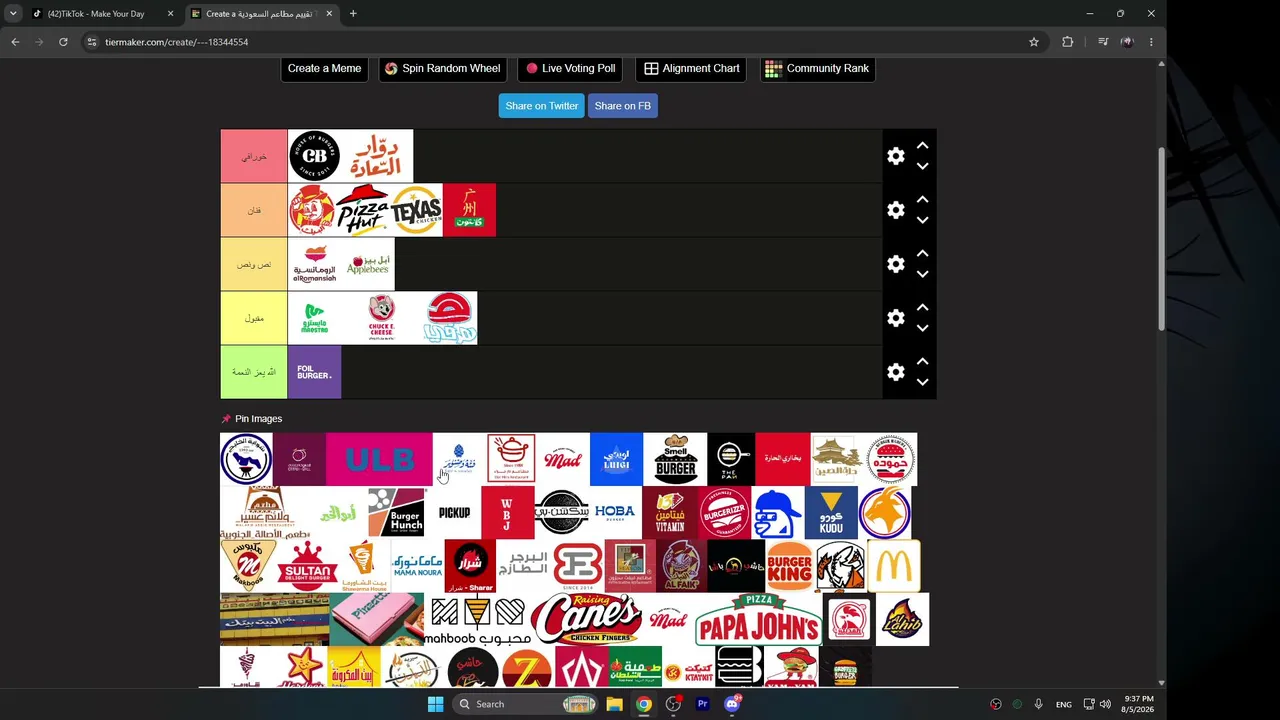1280x720 pixels.
Task: Pick the Papa John's Pizza logo
Action: click(x=759, y=620)
